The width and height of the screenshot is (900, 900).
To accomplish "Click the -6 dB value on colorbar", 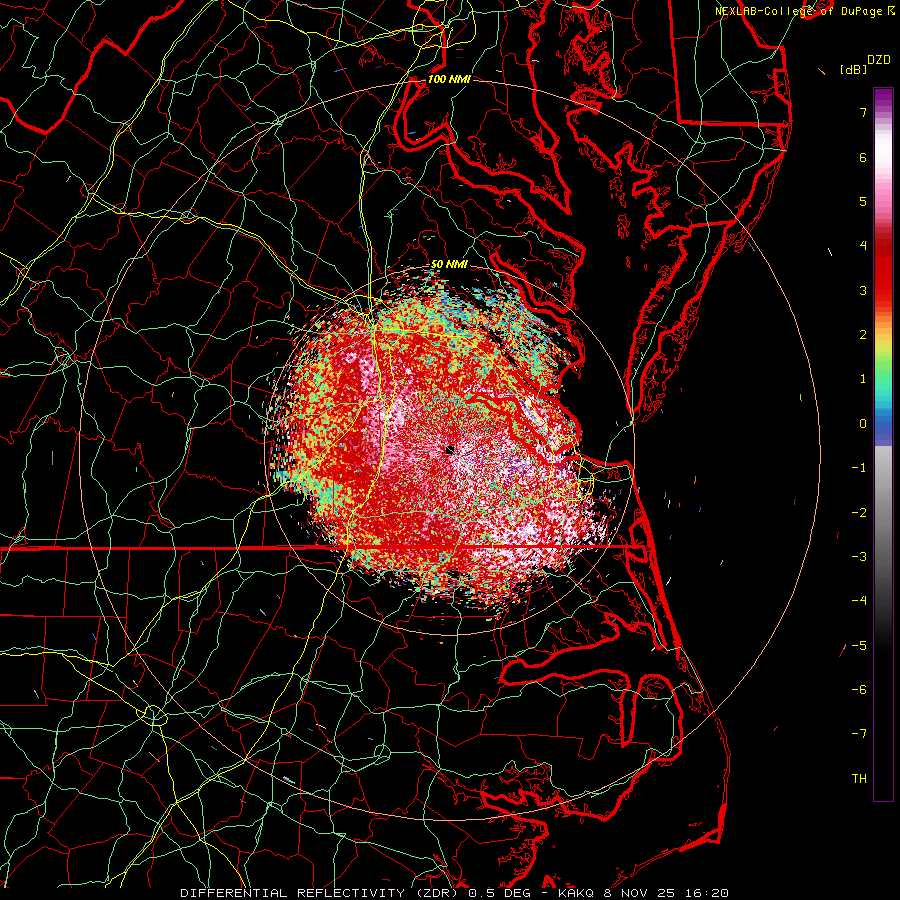I will coord(859,689).
